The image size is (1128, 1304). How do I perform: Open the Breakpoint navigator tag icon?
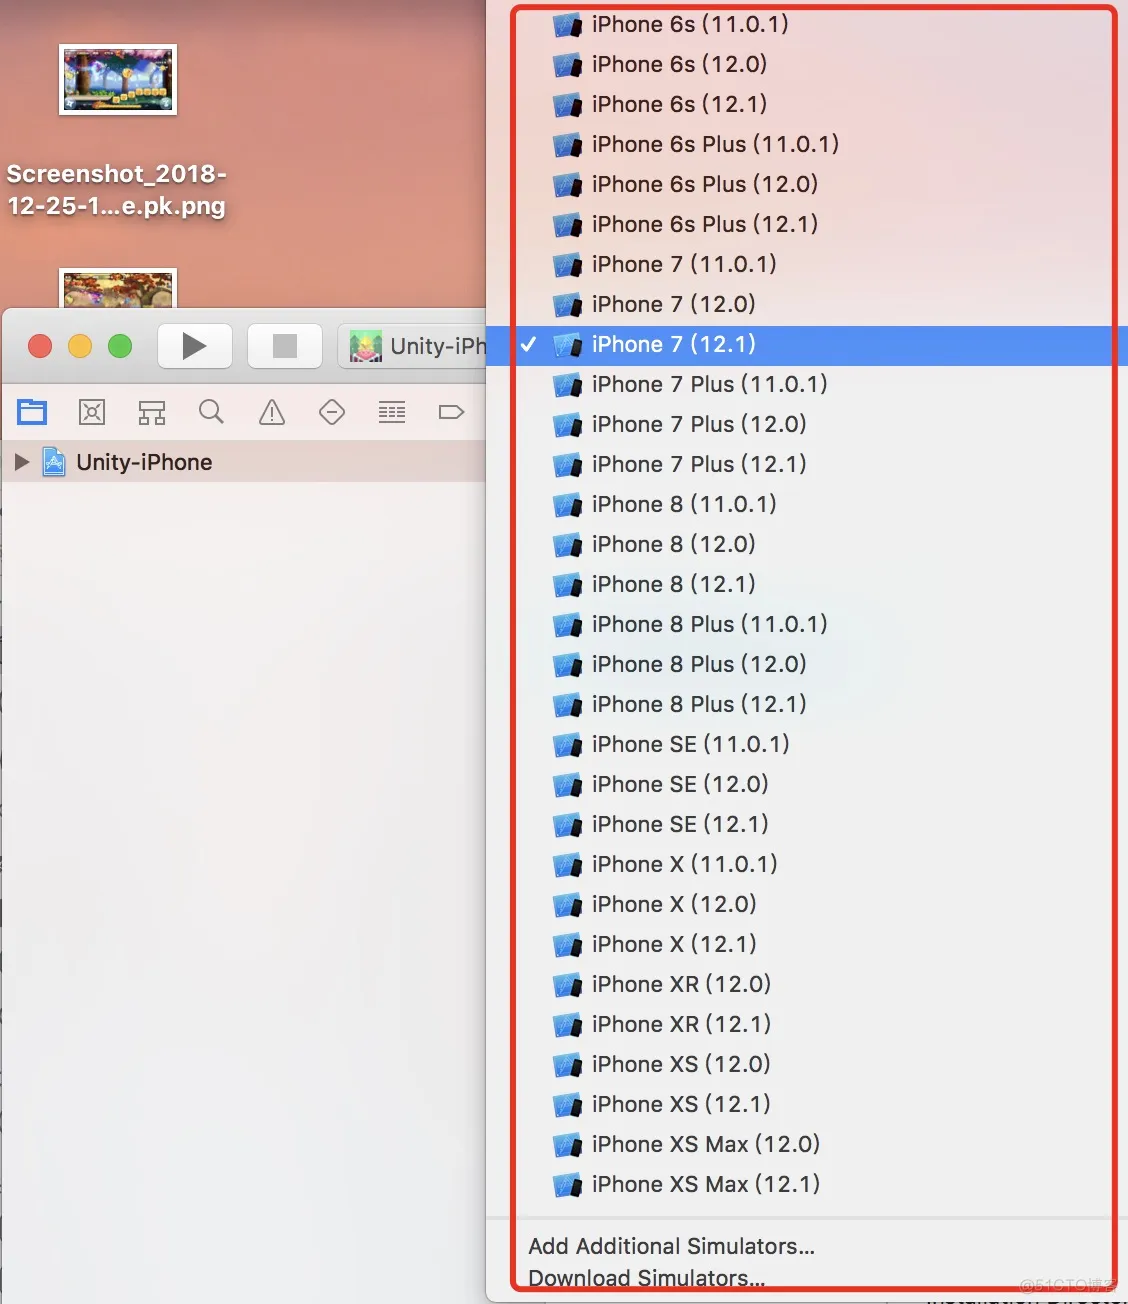pyautogui.click(x=452, y=411)
